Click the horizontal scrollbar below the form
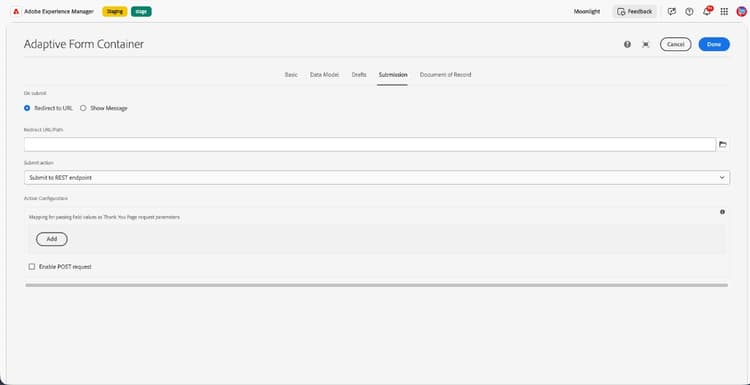This screenshot has width=750, height=385. coord(376,286)
